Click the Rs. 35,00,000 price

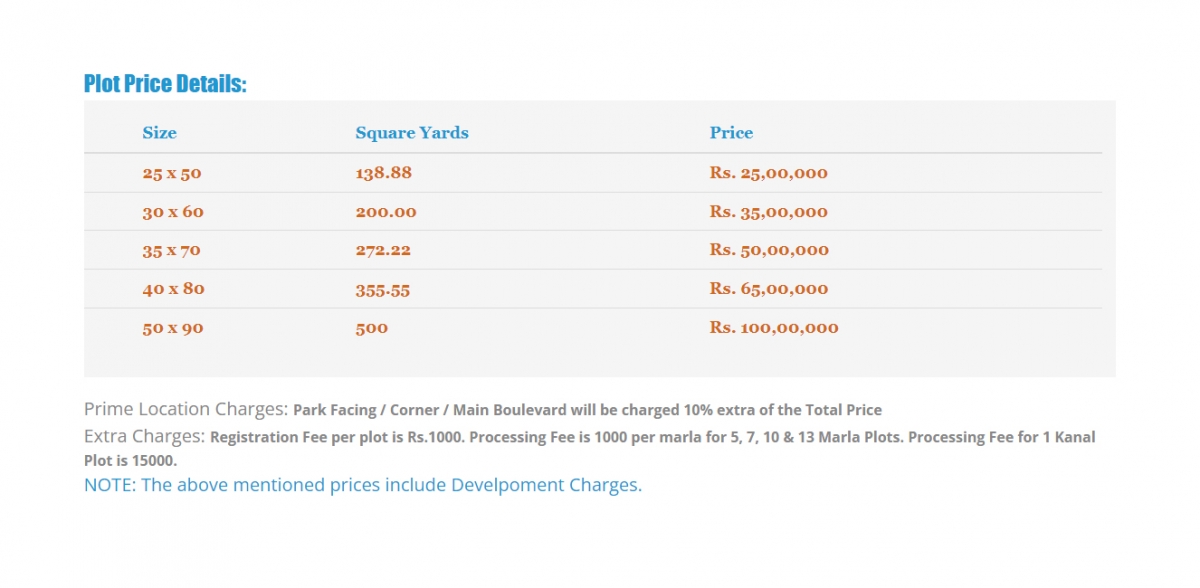click(x=769, y=212)
